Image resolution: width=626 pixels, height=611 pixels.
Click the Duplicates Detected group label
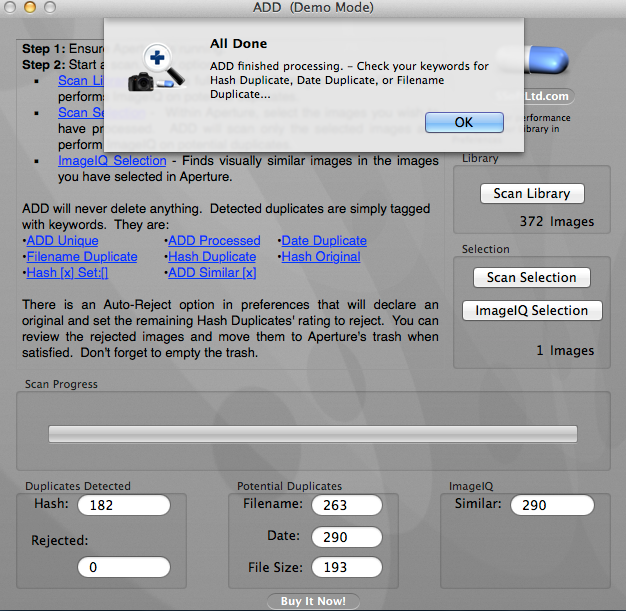[x=78, y=486]
